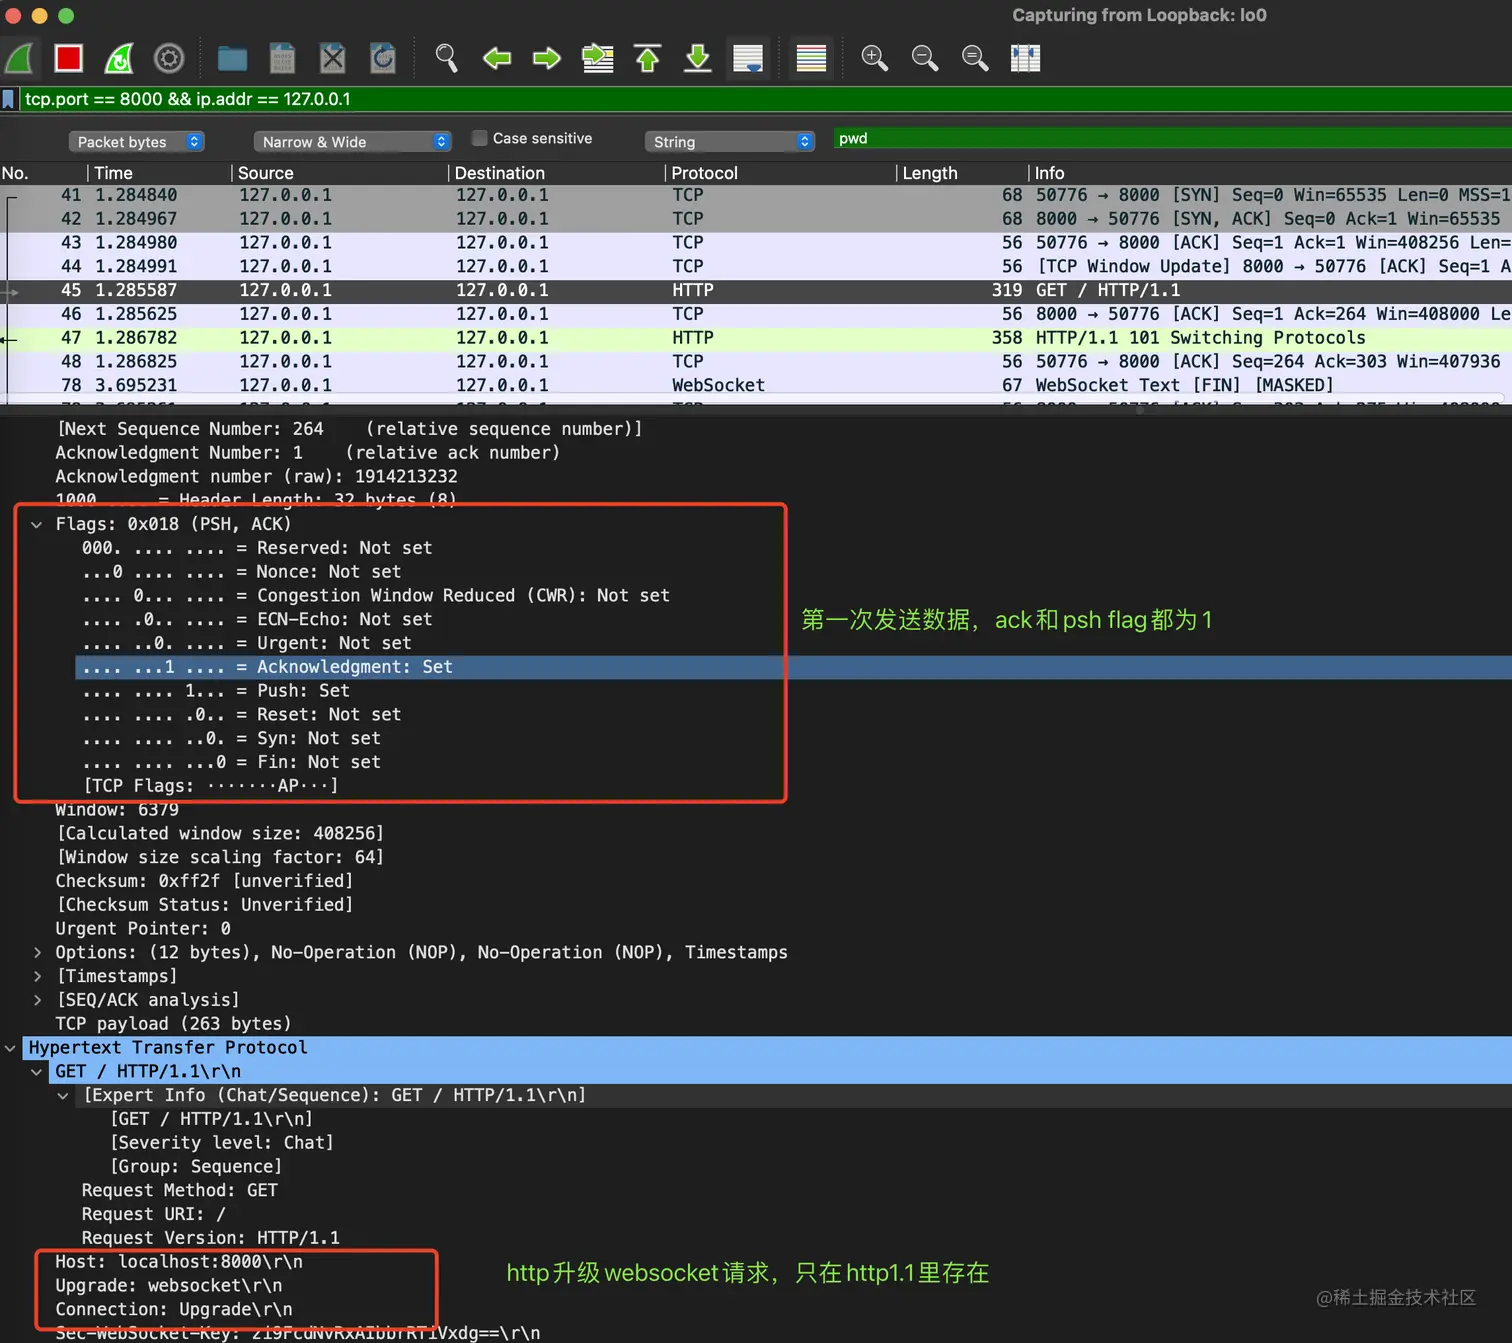Zoom out on packet text
1512x1343 pixels.
[925, 58]
